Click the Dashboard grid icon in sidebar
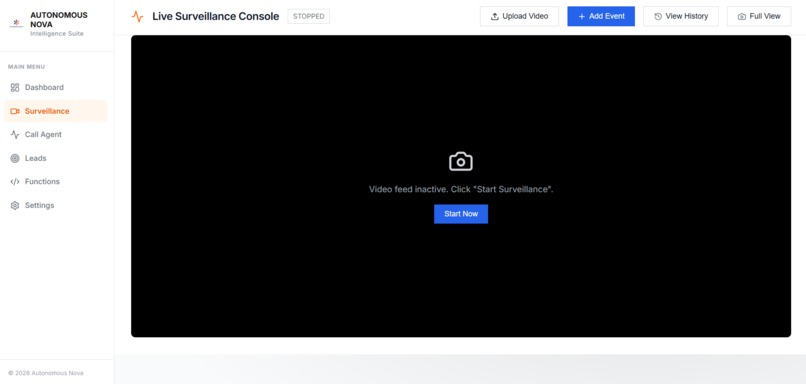Viewport: 806px width, 384px height. point(15,87)
